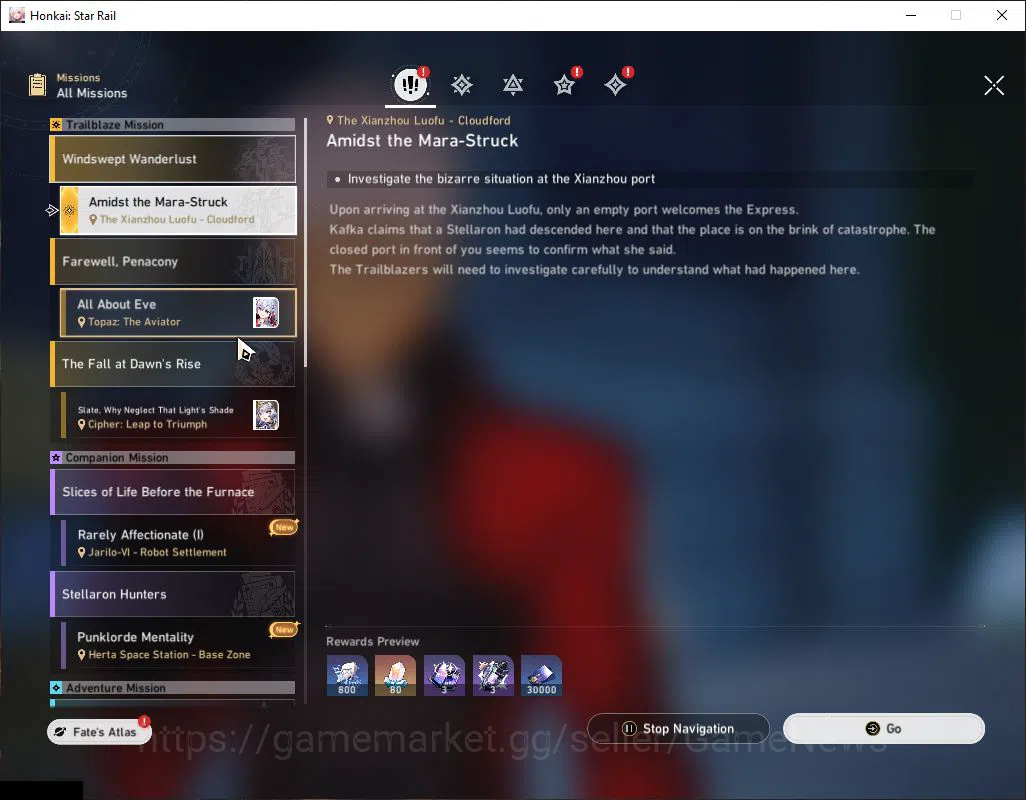View the second purple reward item x3
This screenshot has width=1026, height=800.
493,675
